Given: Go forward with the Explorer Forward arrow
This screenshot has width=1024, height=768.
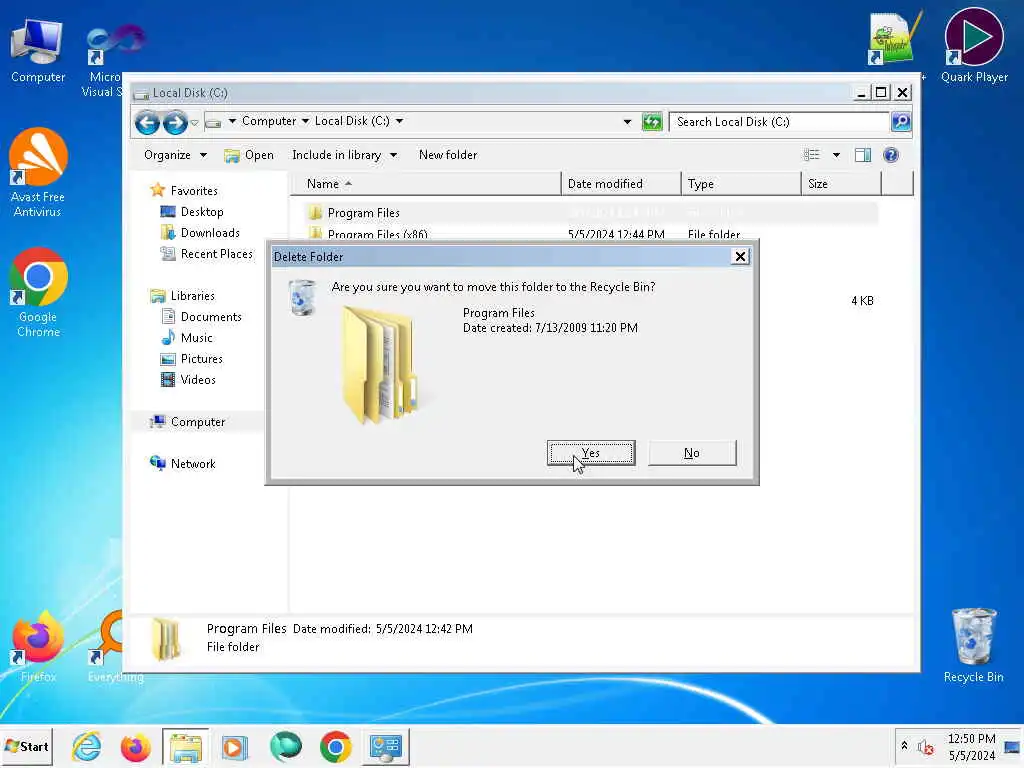Looking at the screenshot, I should click(175, 121).
